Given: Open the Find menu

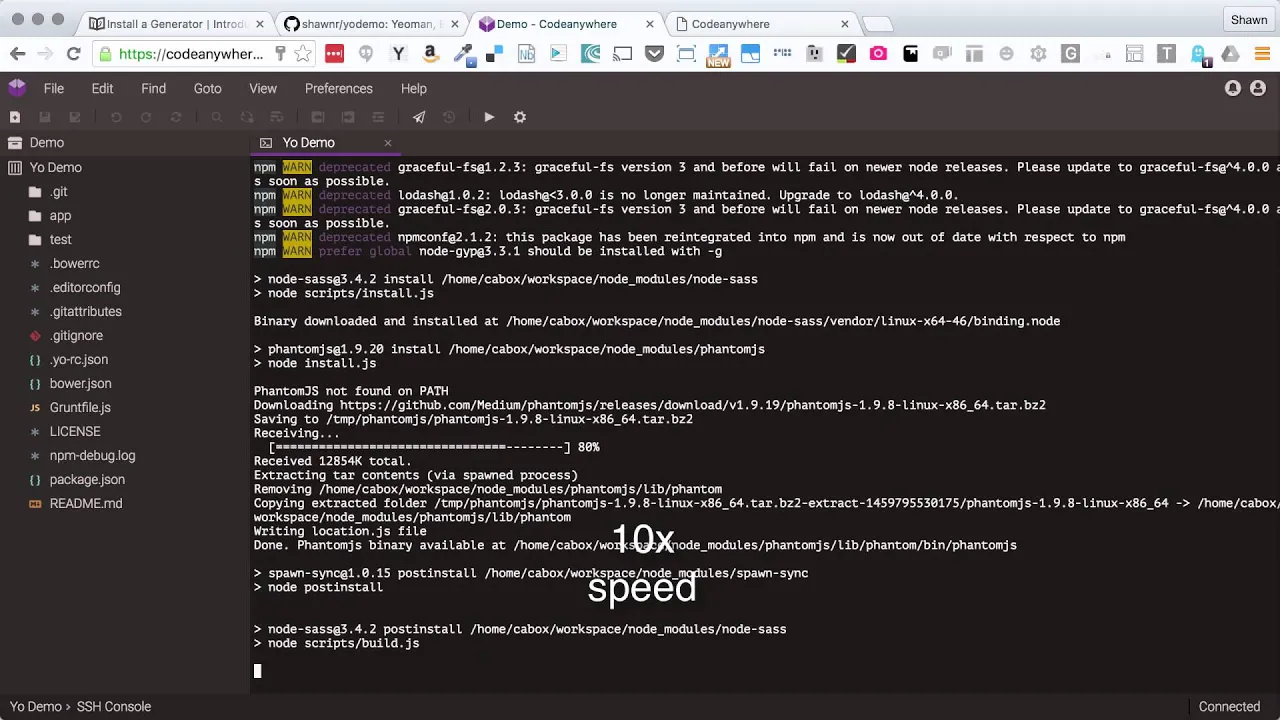Looking at the screenshot, I should pos(153,88).
